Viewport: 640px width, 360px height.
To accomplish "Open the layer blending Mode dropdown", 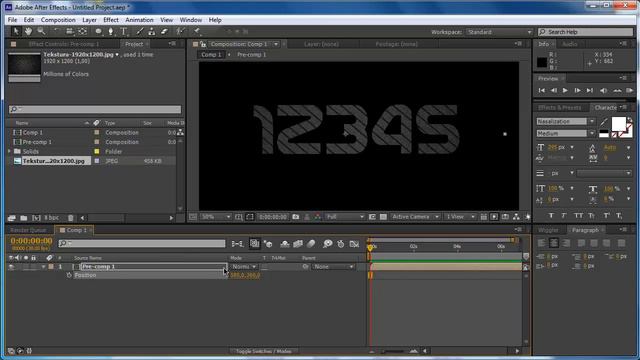I will (244, 267).
